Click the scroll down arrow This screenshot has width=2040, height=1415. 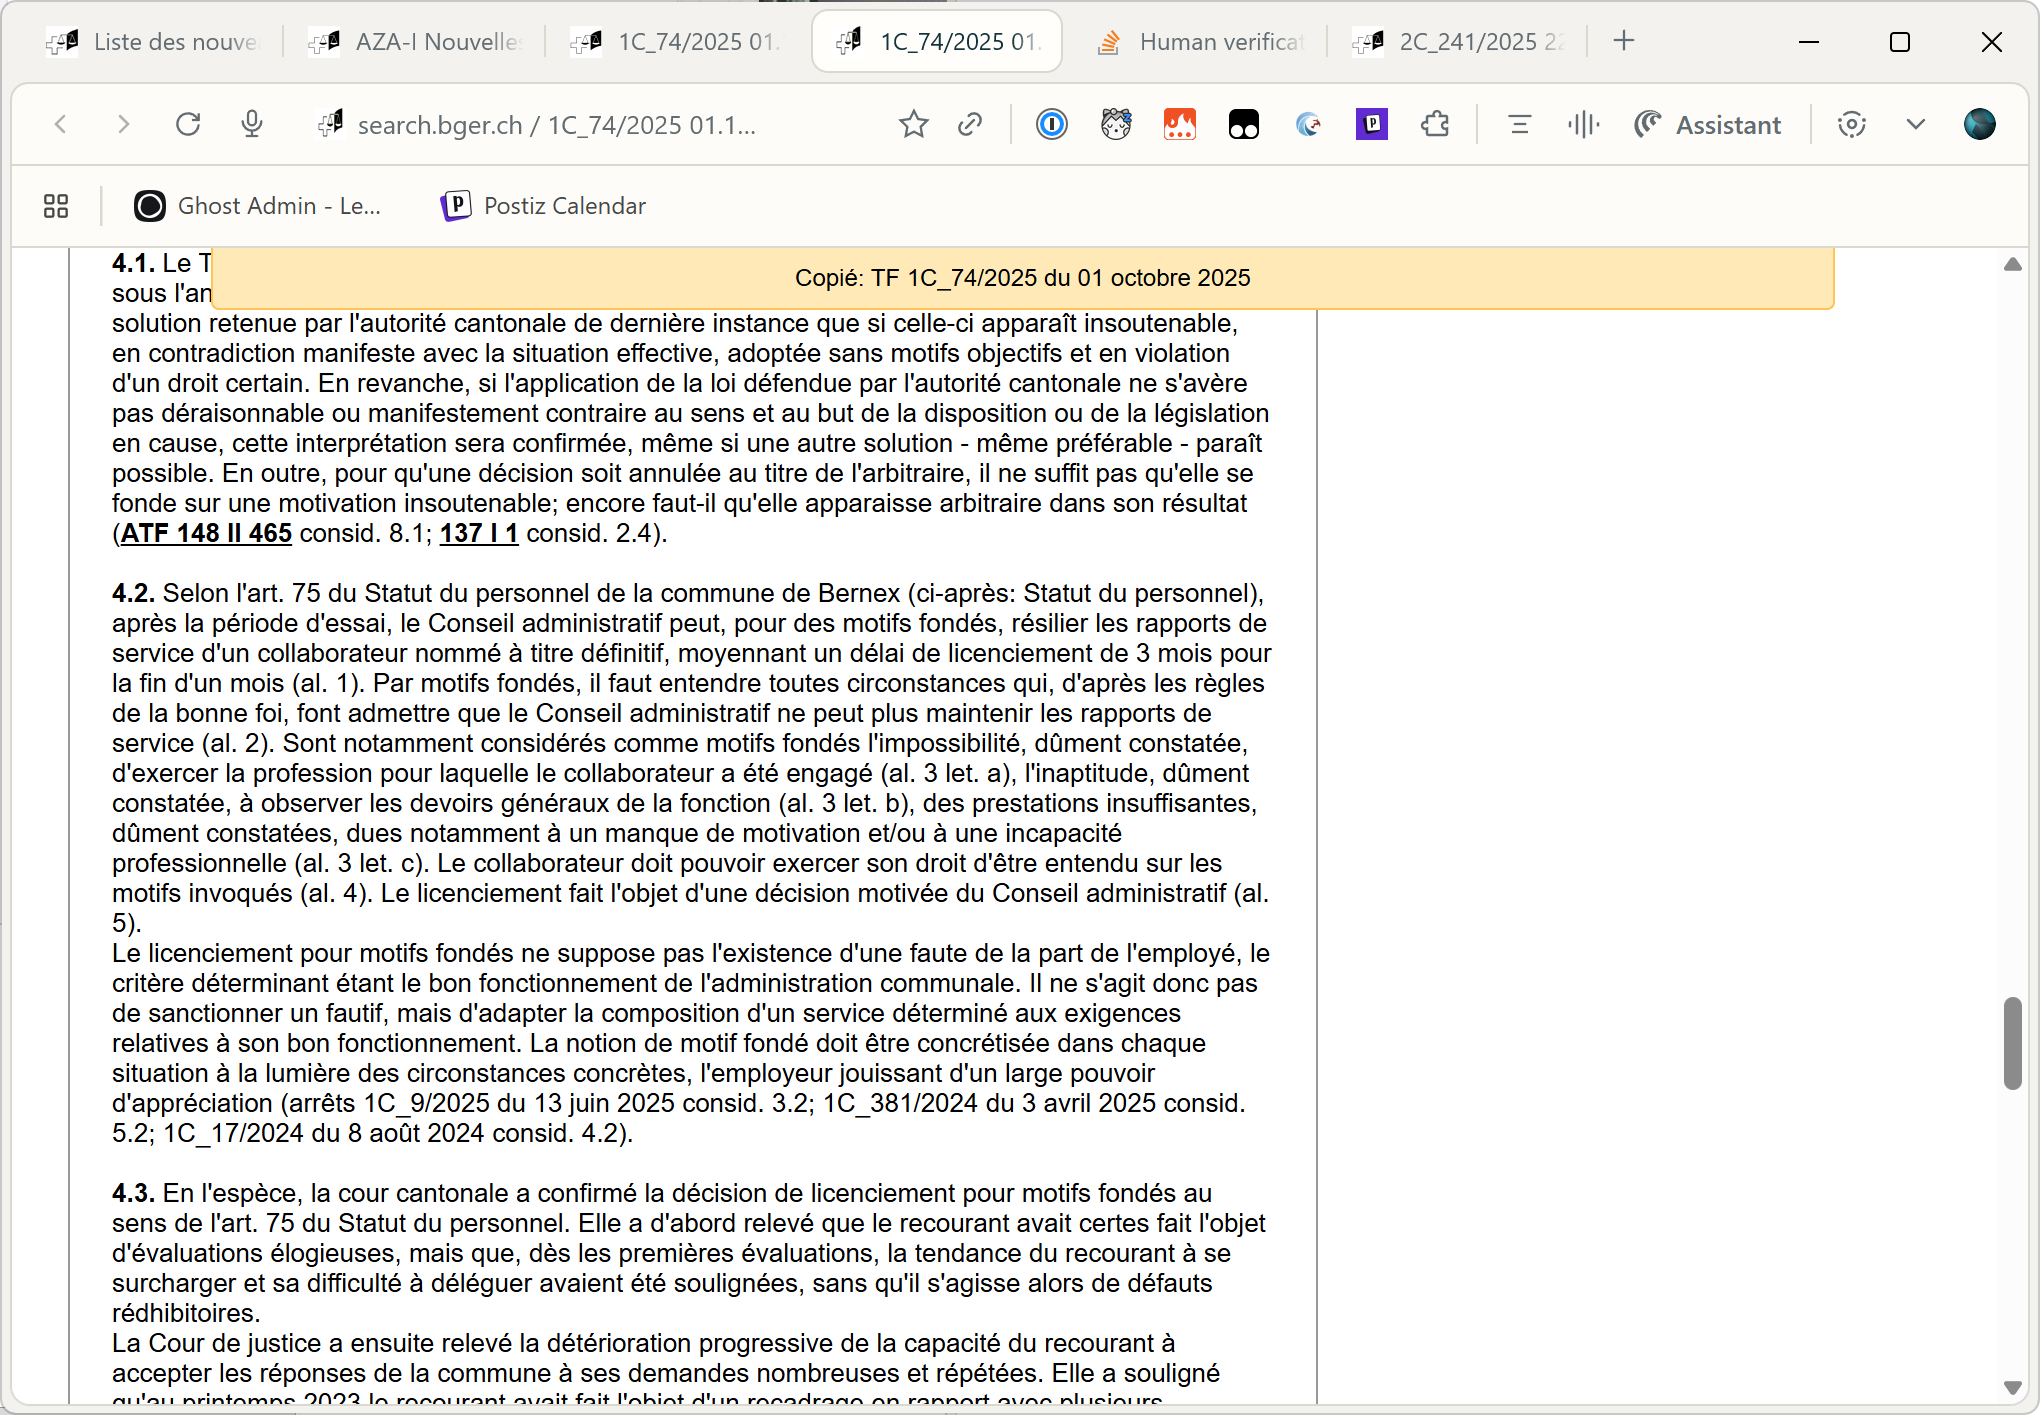(2012, 1387)
